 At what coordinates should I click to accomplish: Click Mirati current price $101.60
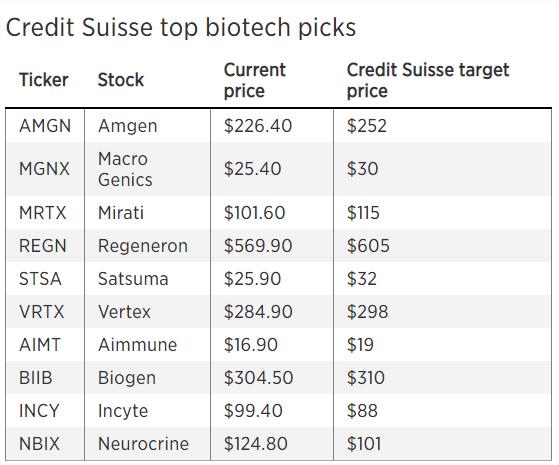coord(255,213)
